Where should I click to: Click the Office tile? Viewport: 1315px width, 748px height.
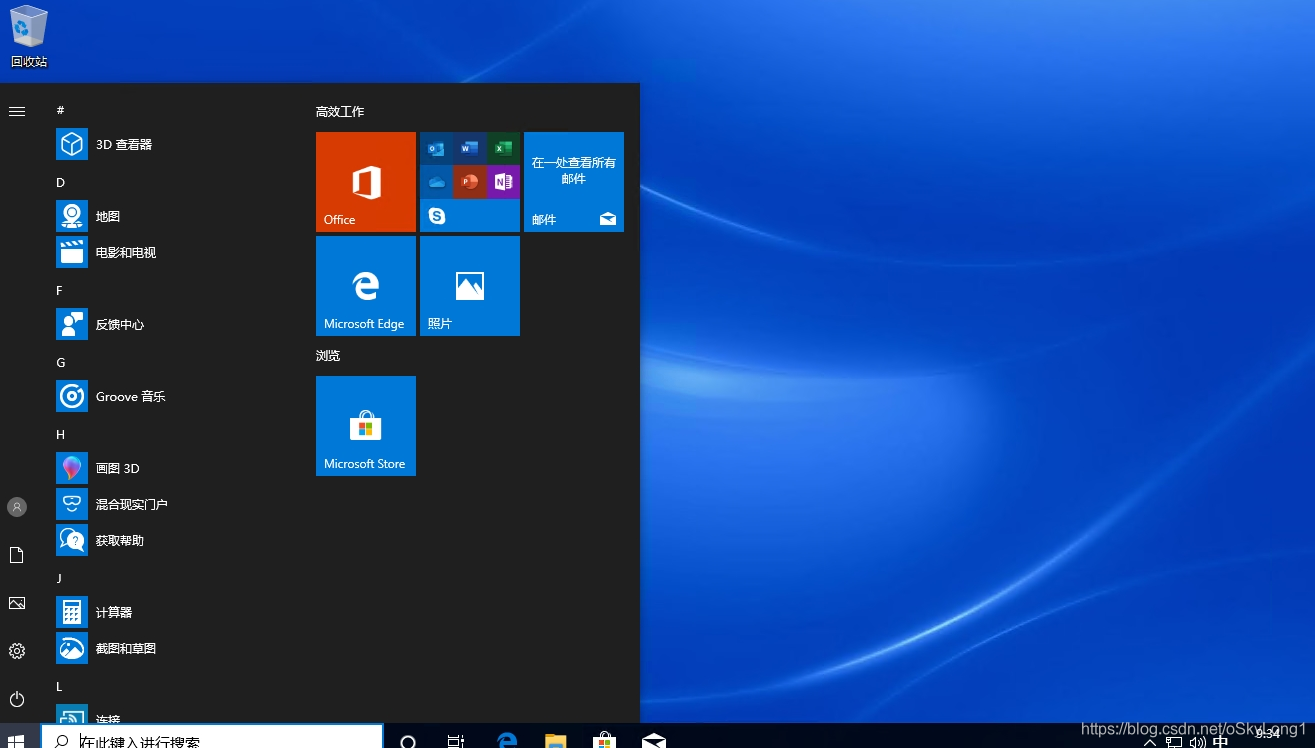click(366, 182)
